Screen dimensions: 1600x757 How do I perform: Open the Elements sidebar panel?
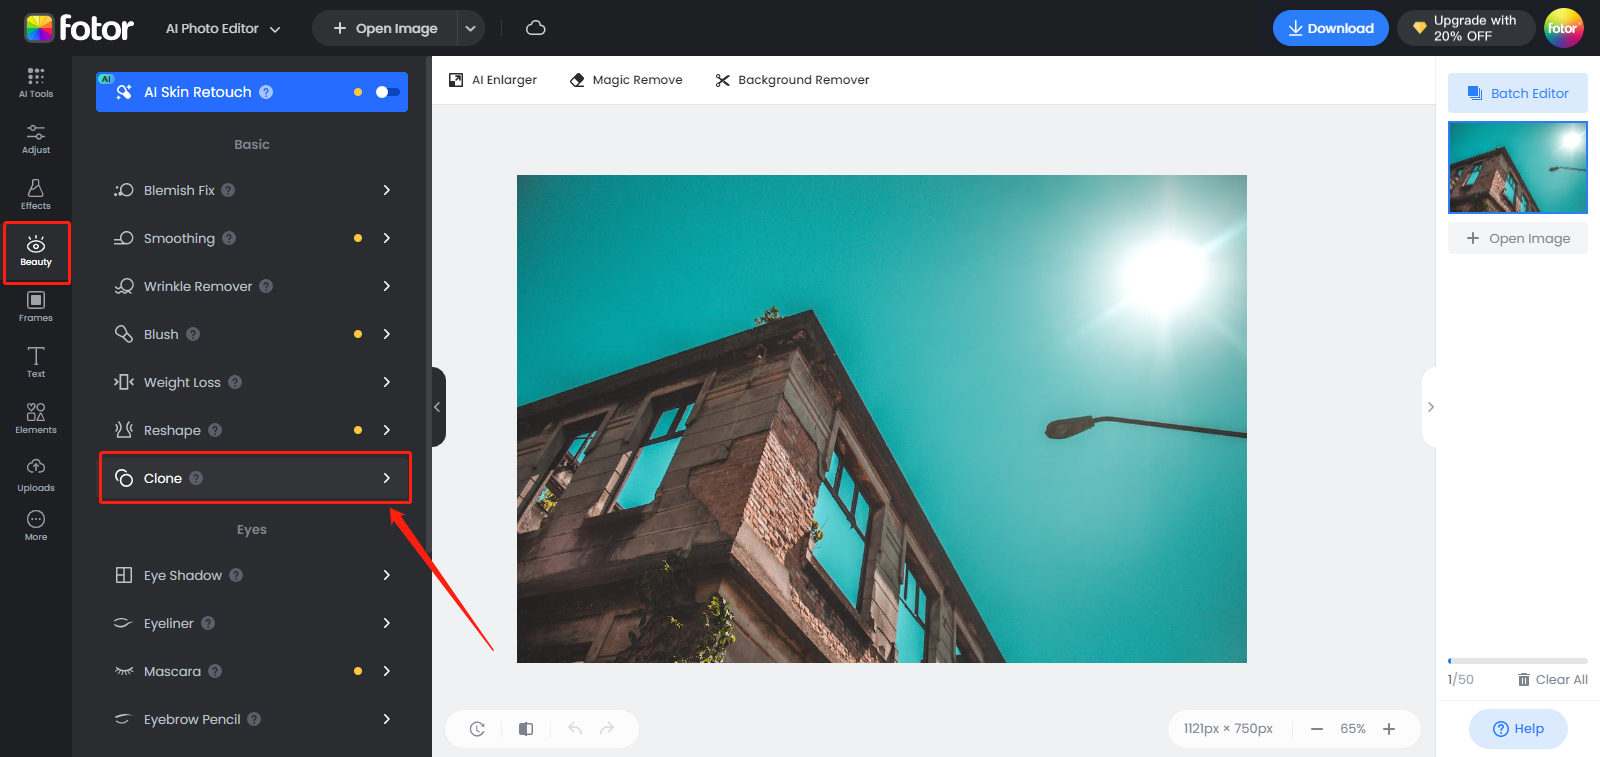36,419
